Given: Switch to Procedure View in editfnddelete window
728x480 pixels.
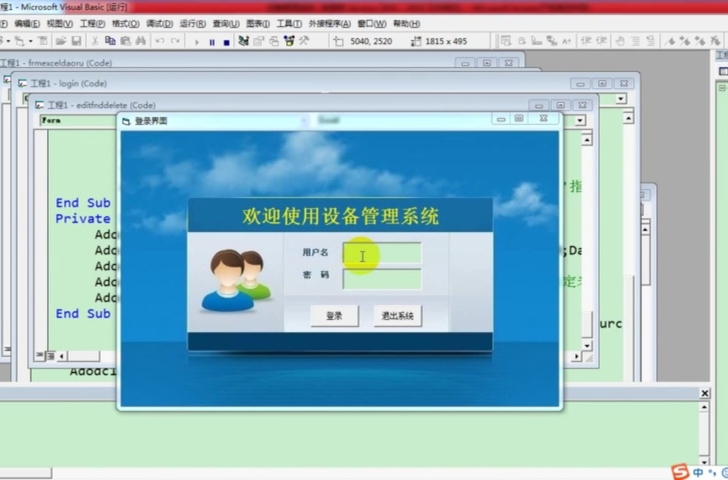Looking at the screenshot, I should point(40,356).
